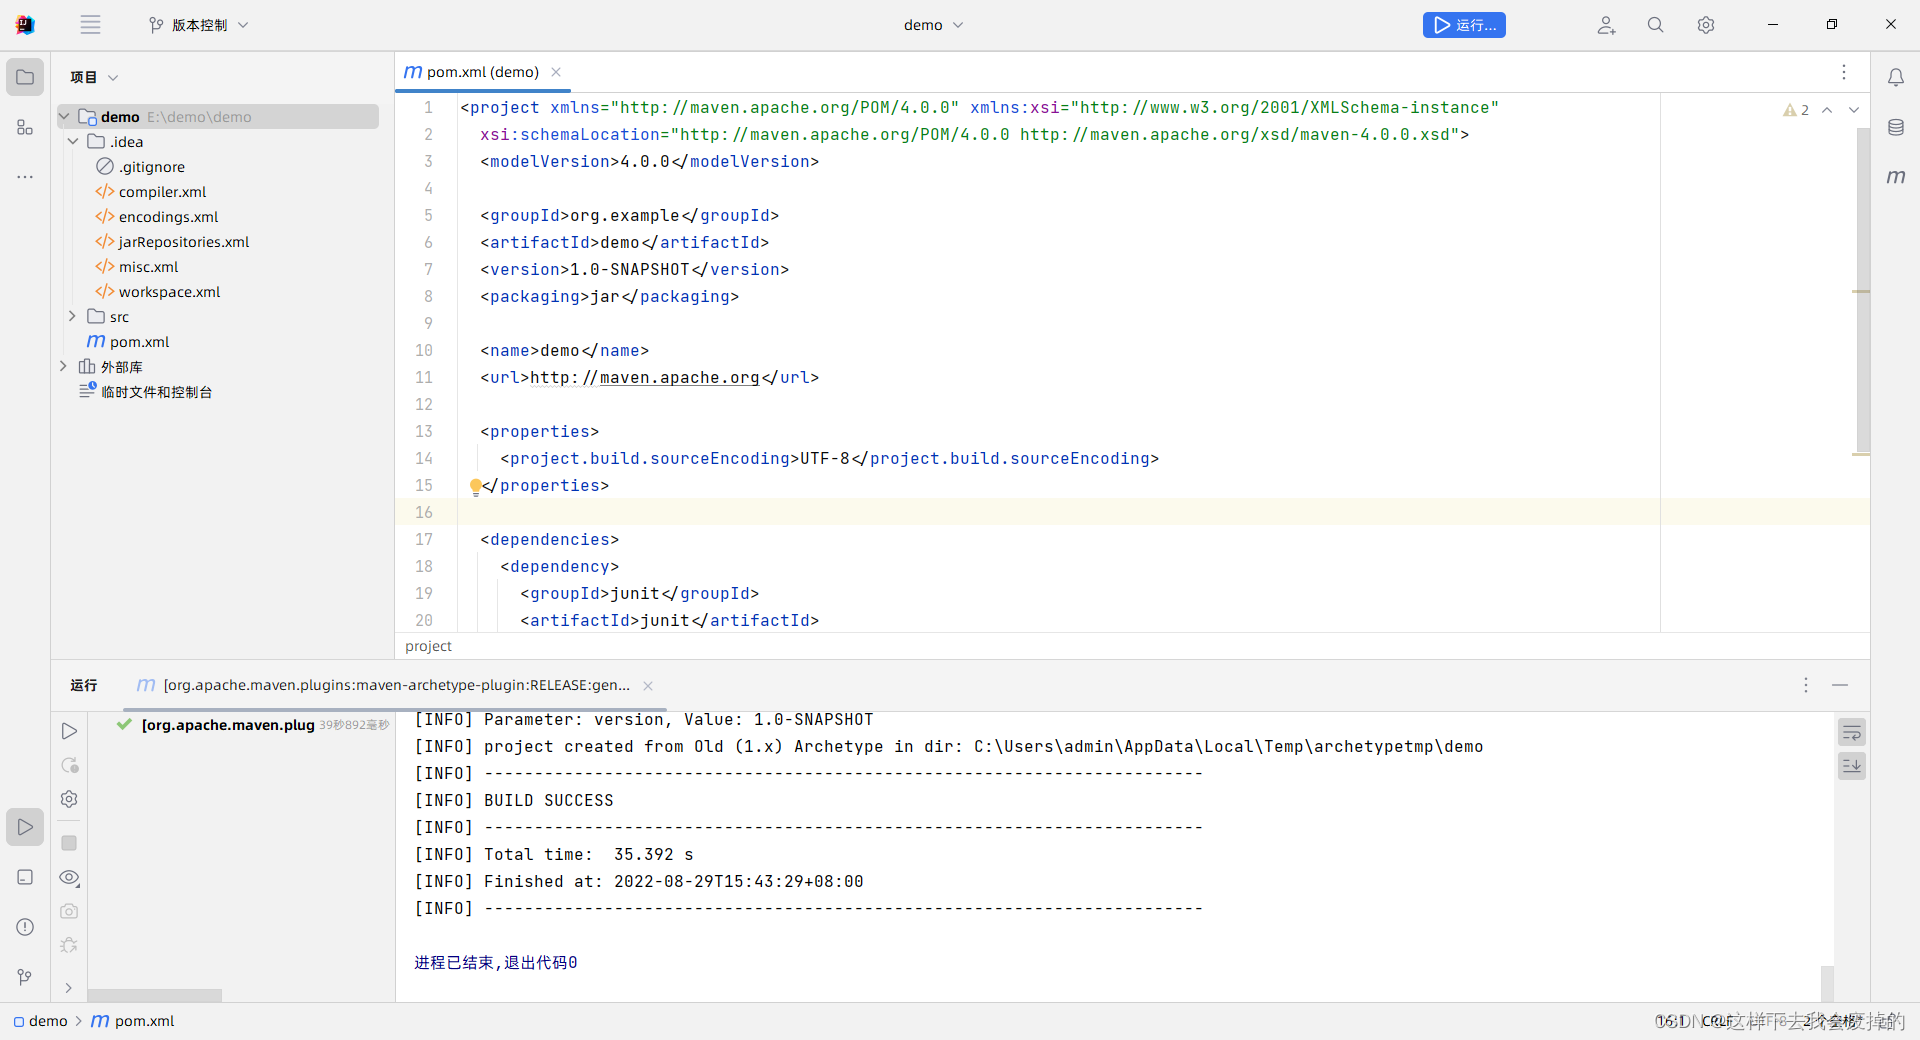This screenshot has width=1920, height=1040.
Task: Click the project XML breadcrumb
Action: (428, 646)
